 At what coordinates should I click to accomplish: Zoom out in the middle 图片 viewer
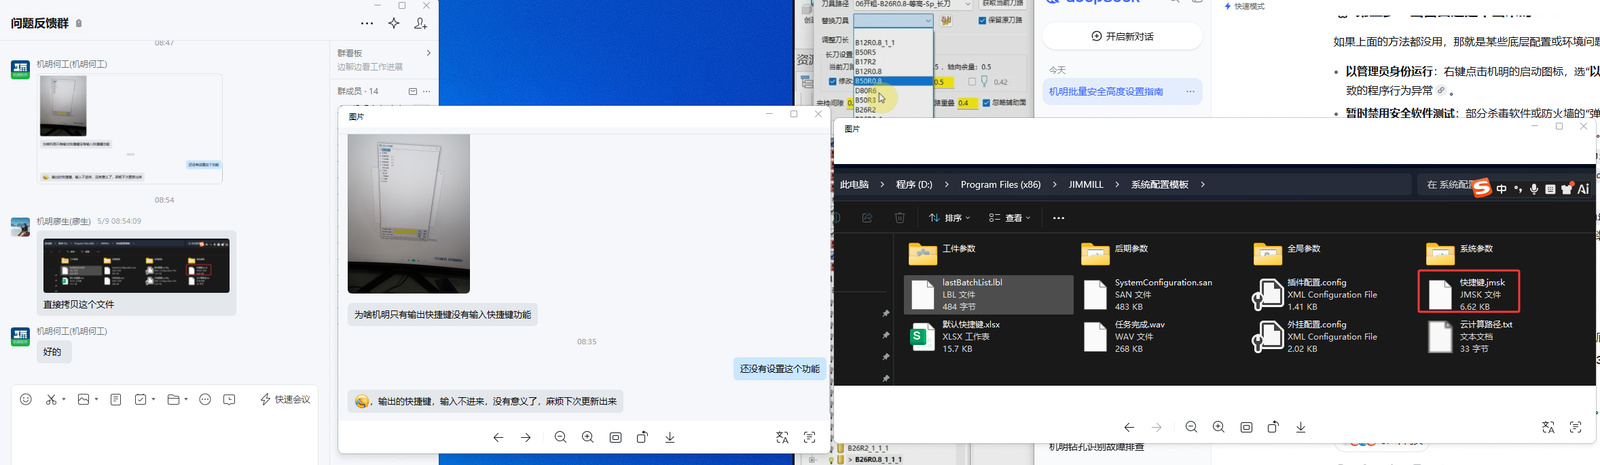click(560, 437)
